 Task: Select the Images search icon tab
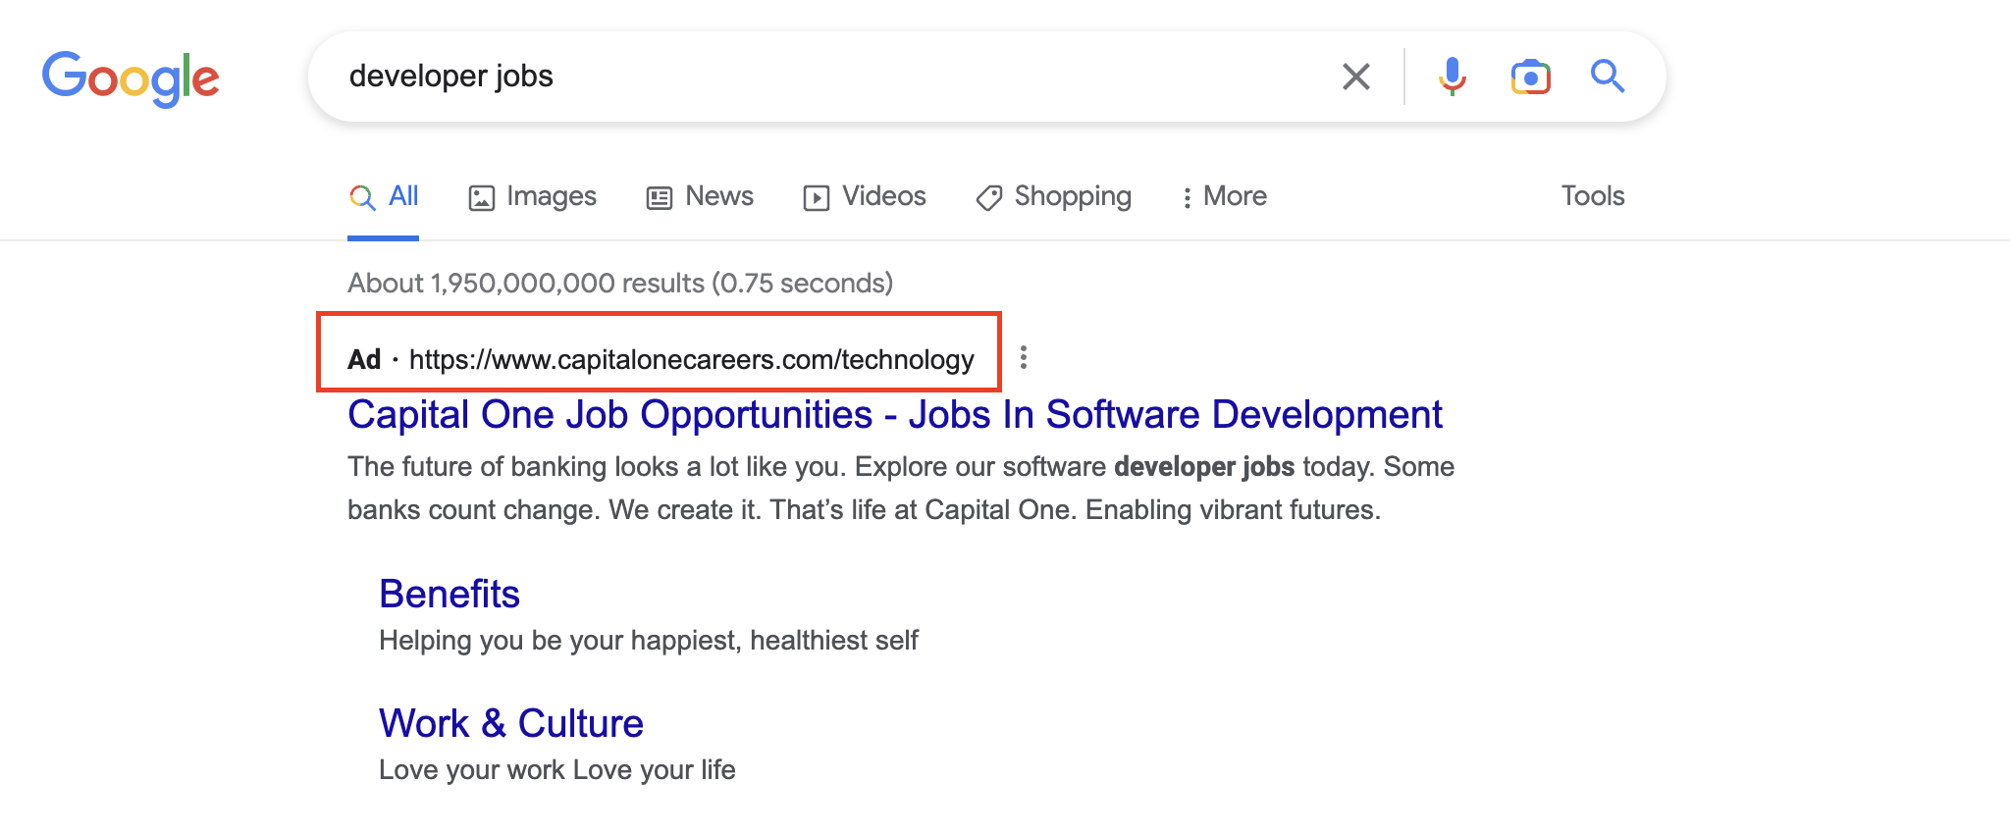(x=482, y=197)
